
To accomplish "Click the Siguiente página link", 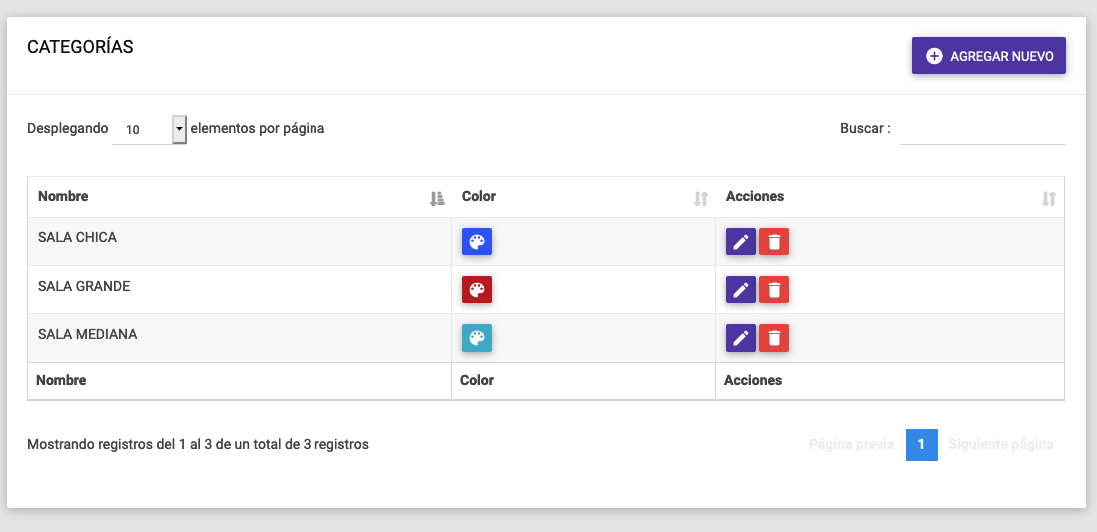I will click(x=1000, y=445).
